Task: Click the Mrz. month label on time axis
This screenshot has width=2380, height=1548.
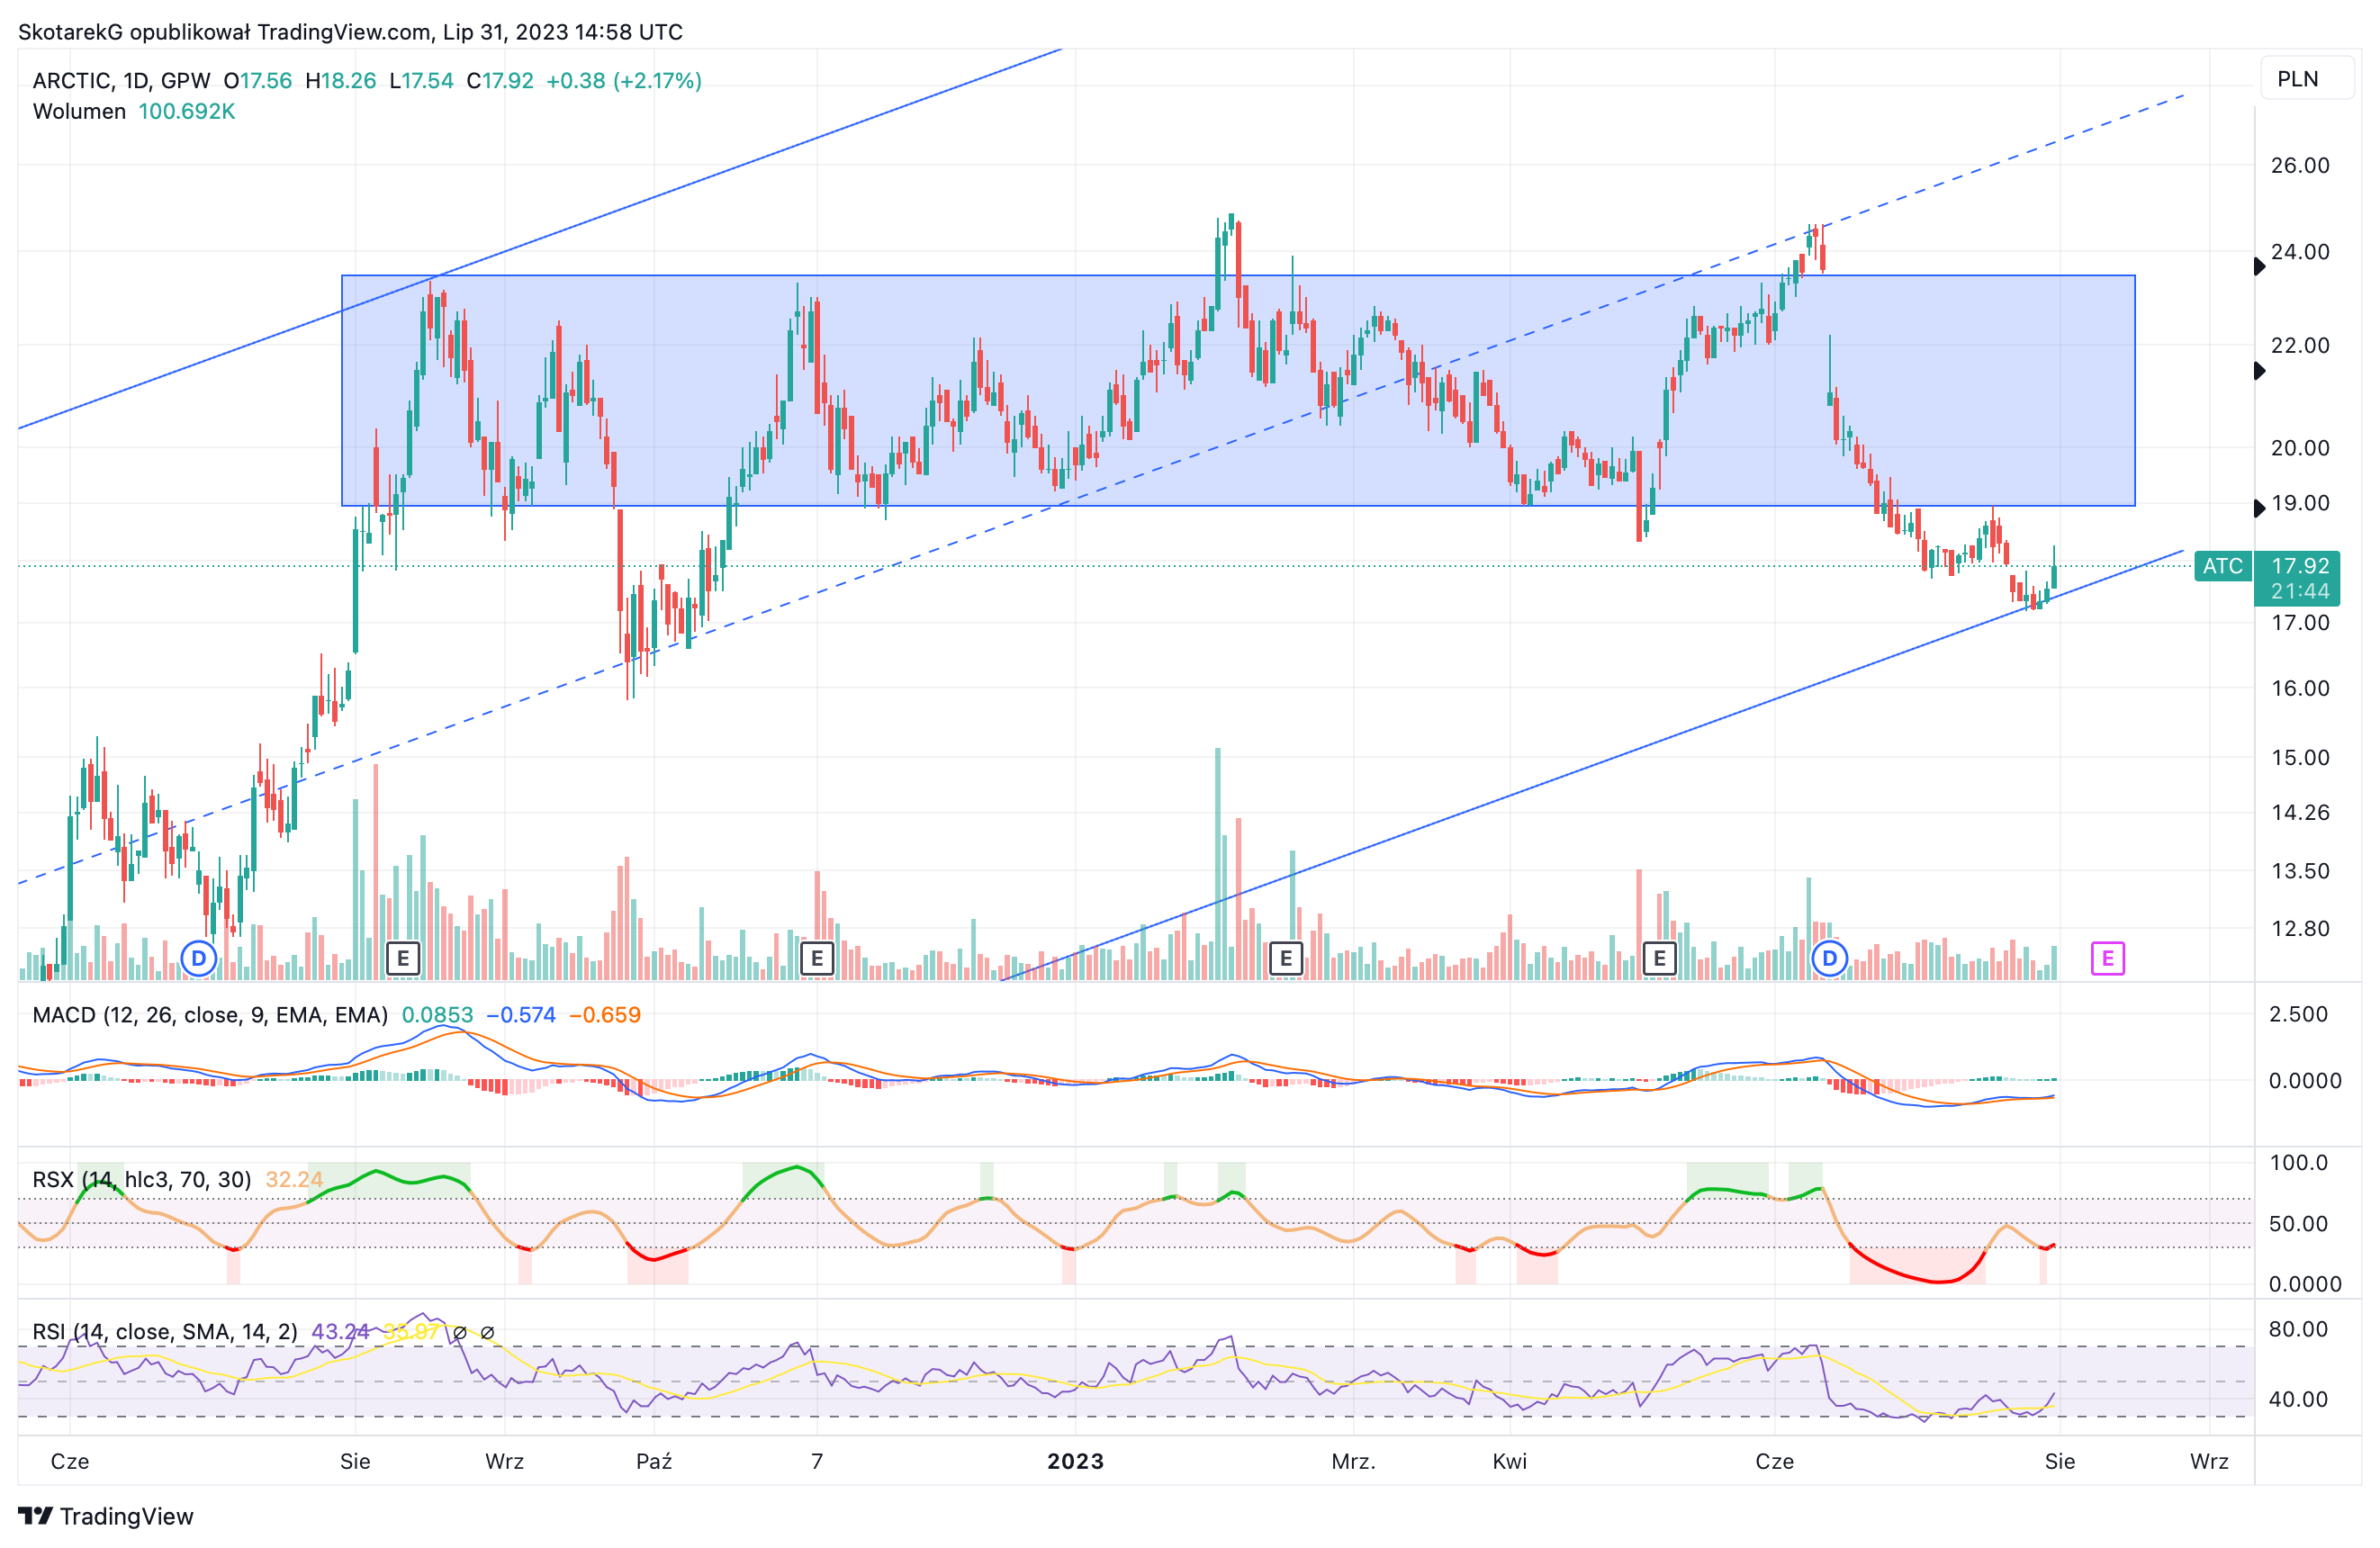Action: pos(1353,1461)
